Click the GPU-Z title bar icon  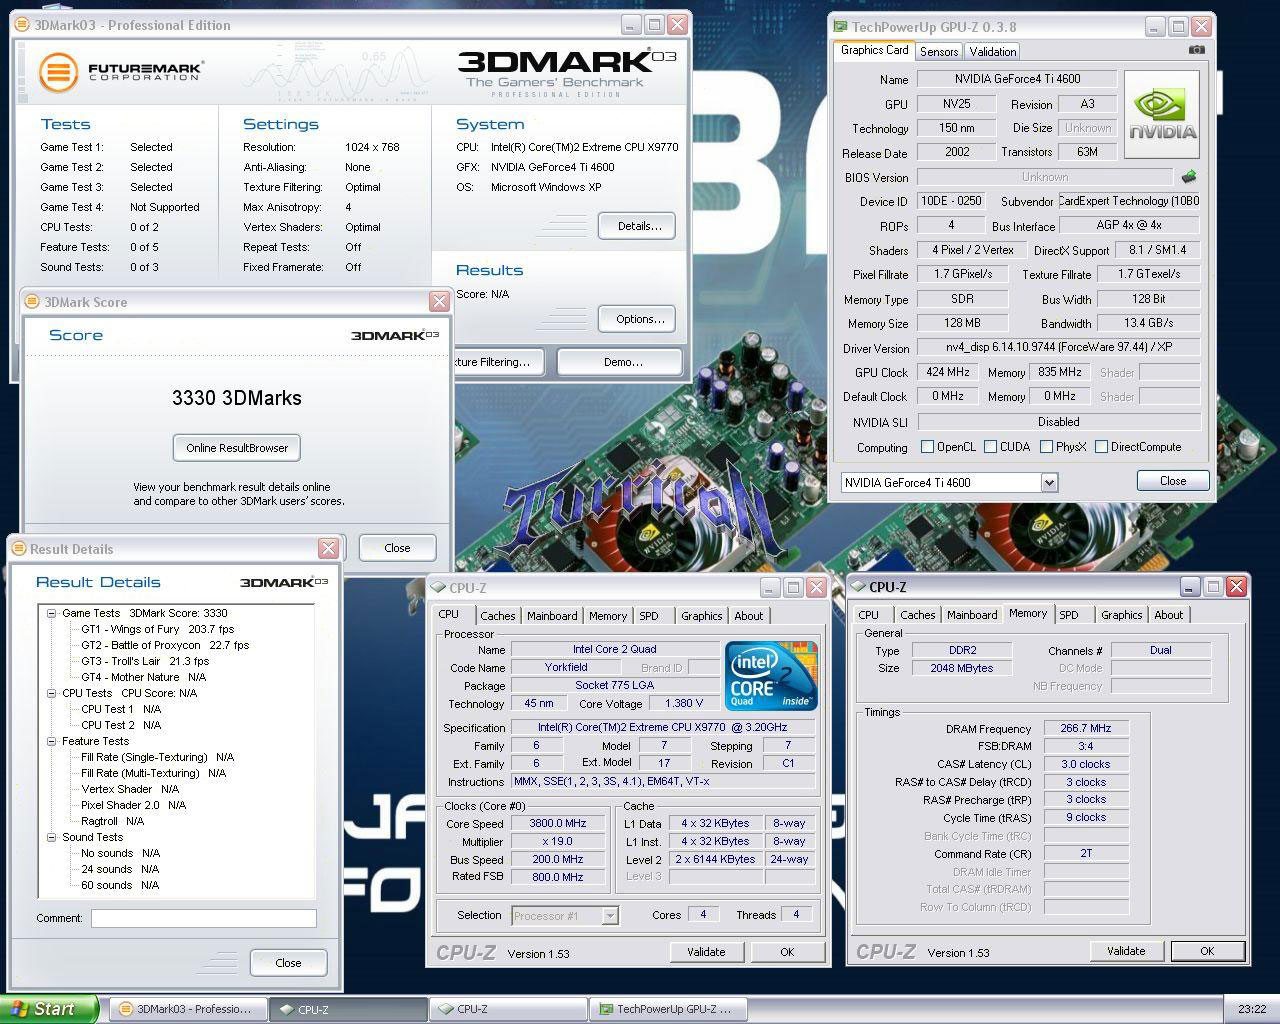tap(841, 27)
